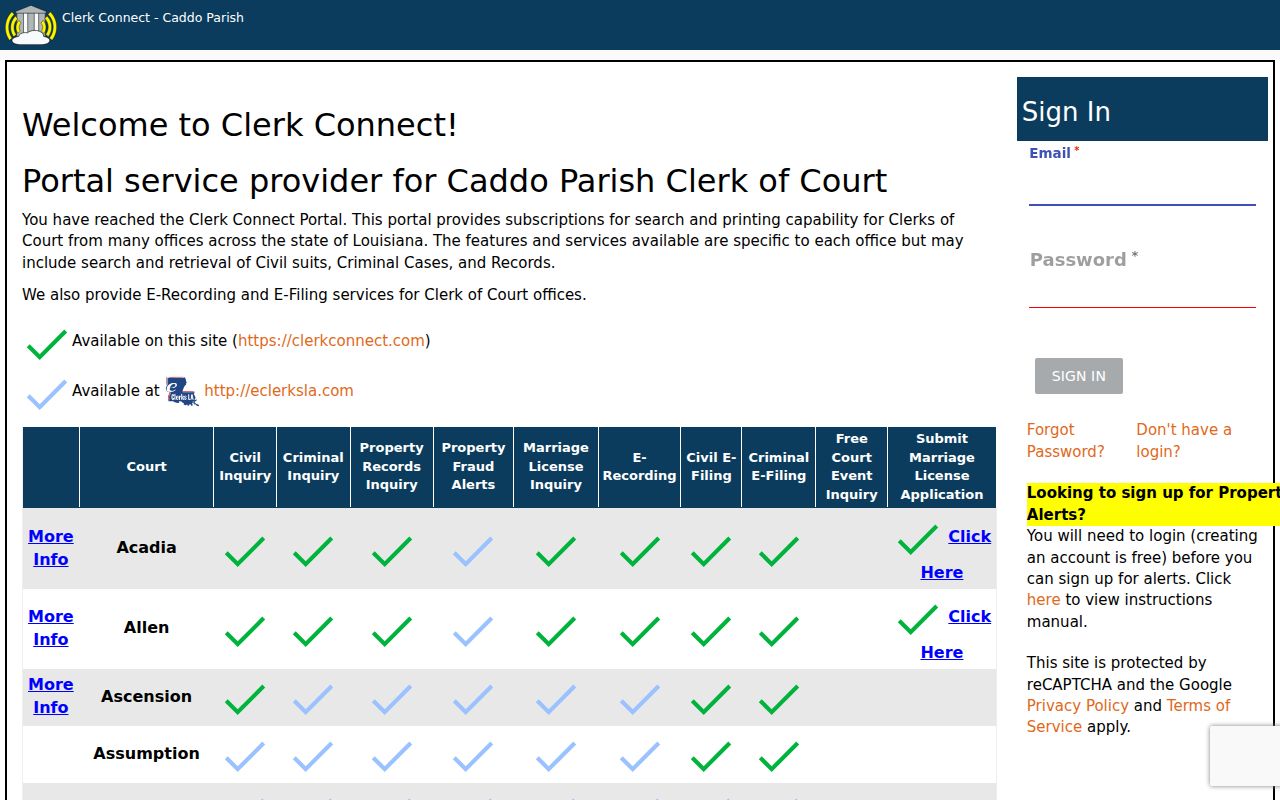Click Allen's Property Records Inquiry checkmark

392,631
